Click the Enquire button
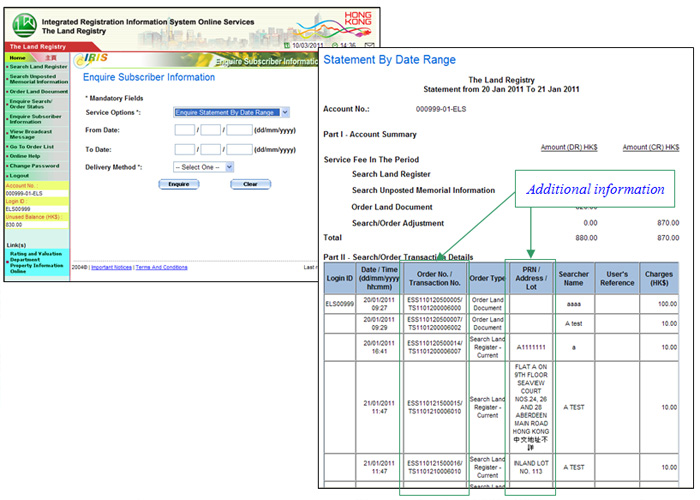 [x=179, y=184]
